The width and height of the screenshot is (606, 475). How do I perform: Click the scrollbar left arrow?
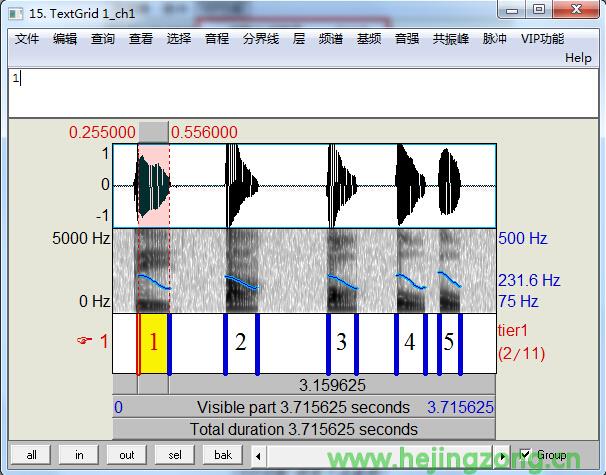point(258,455)
